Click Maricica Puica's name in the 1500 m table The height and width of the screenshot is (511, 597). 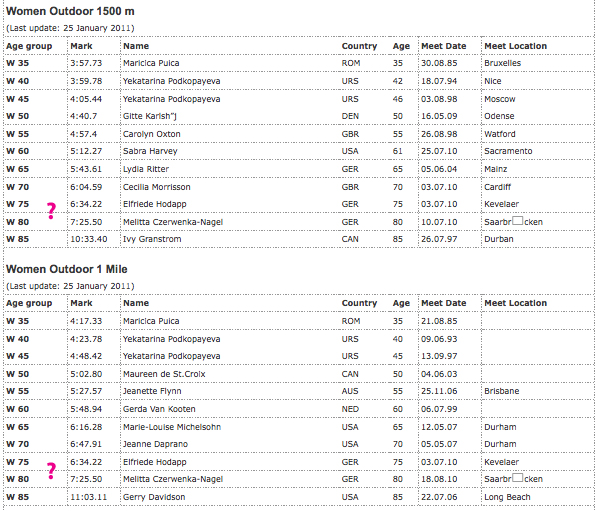(x=151, y=63)
